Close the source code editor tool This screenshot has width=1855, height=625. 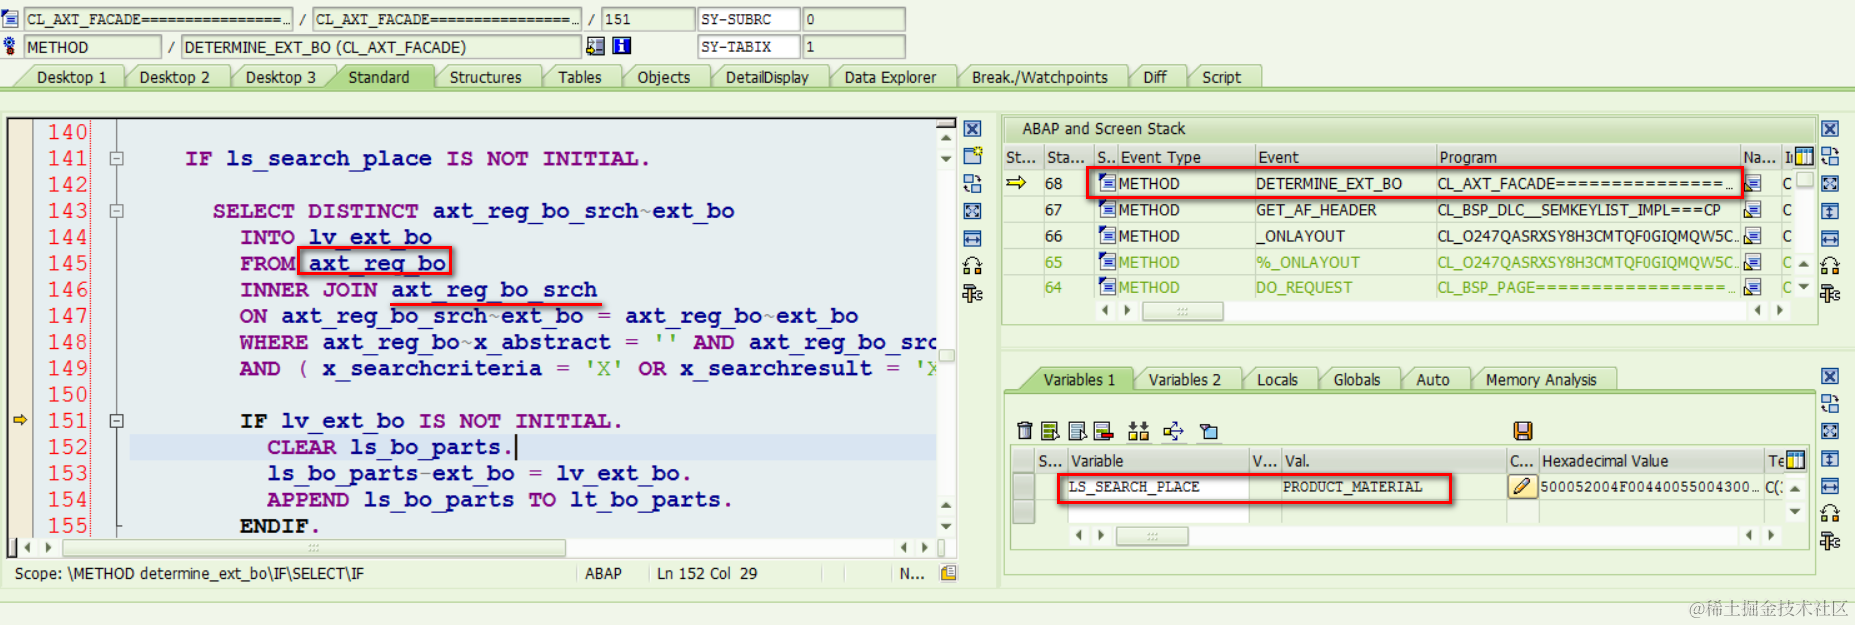[x=972, y=129]
